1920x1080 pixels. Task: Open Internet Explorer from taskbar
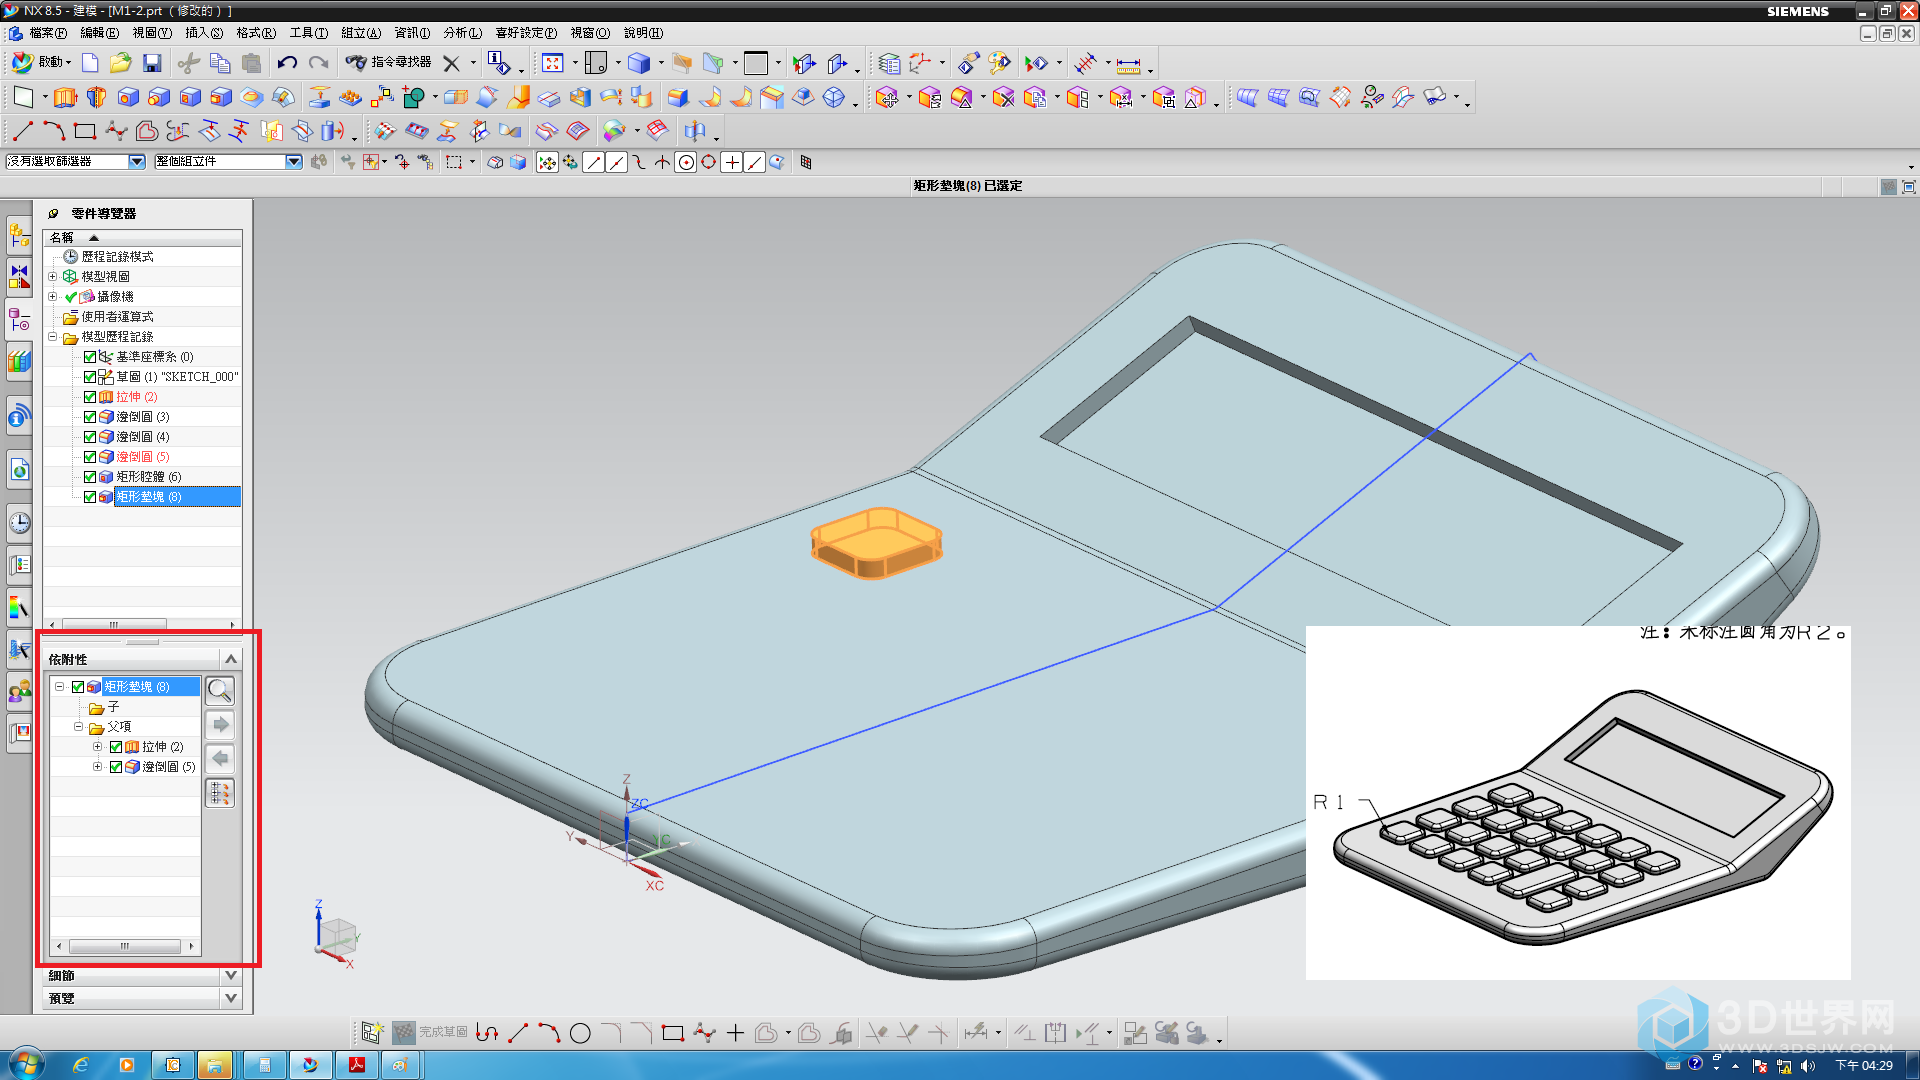coord(81,1065)
